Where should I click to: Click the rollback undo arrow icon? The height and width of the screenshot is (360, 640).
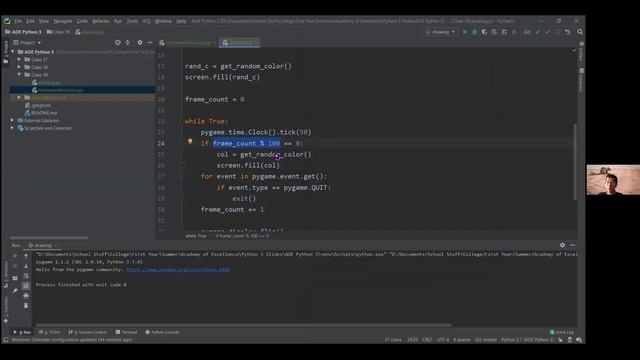568,32
